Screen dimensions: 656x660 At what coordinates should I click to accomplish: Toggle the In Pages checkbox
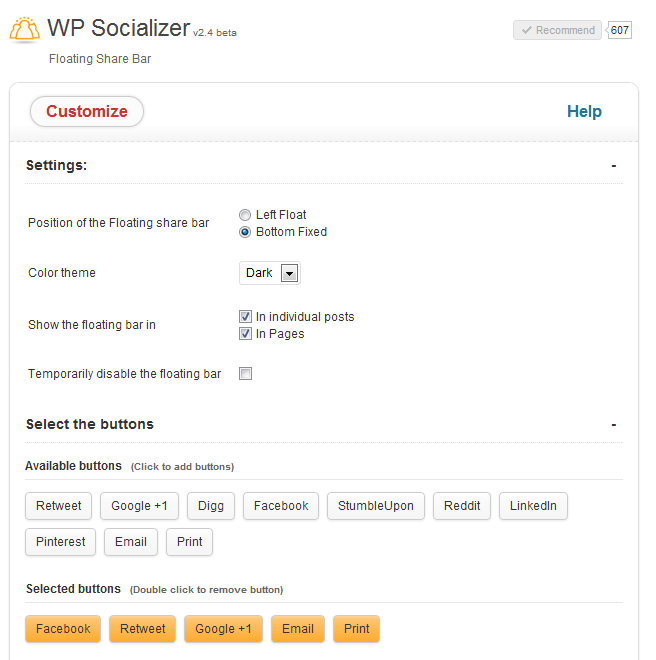(x=245, y=334)
